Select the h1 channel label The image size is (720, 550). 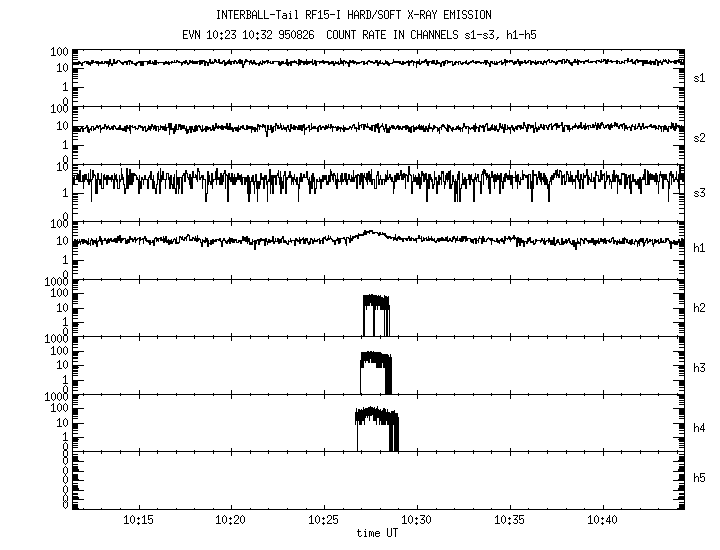click(700, 249)
